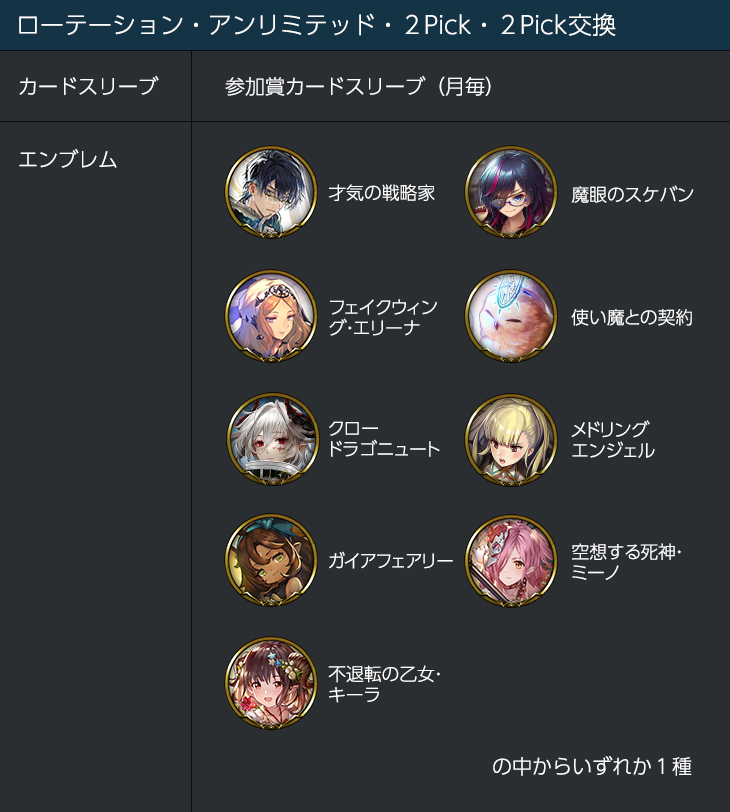Choose the フェイクウィング・エリーナ emblem portrait
Image resolution: width=730 pixels, height=812 pixels.
271,315
